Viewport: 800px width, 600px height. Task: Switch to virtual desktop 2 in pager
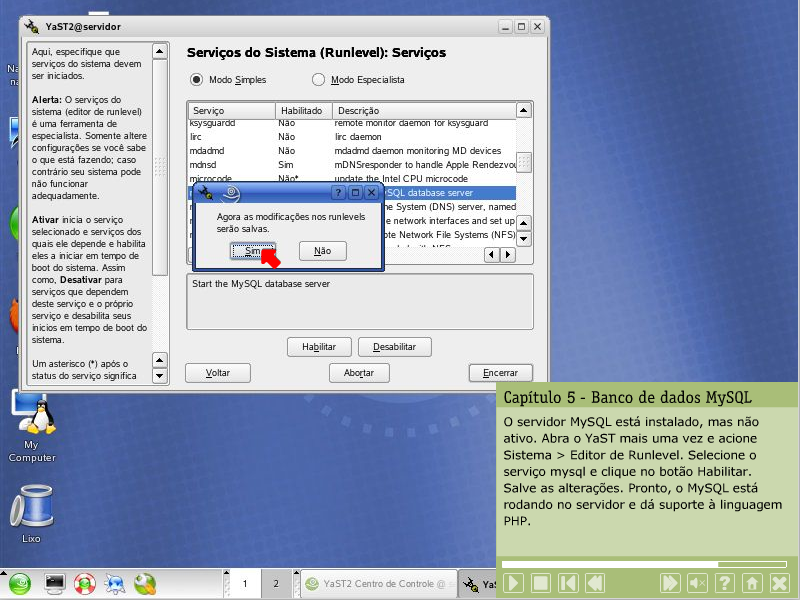[276, 583]
